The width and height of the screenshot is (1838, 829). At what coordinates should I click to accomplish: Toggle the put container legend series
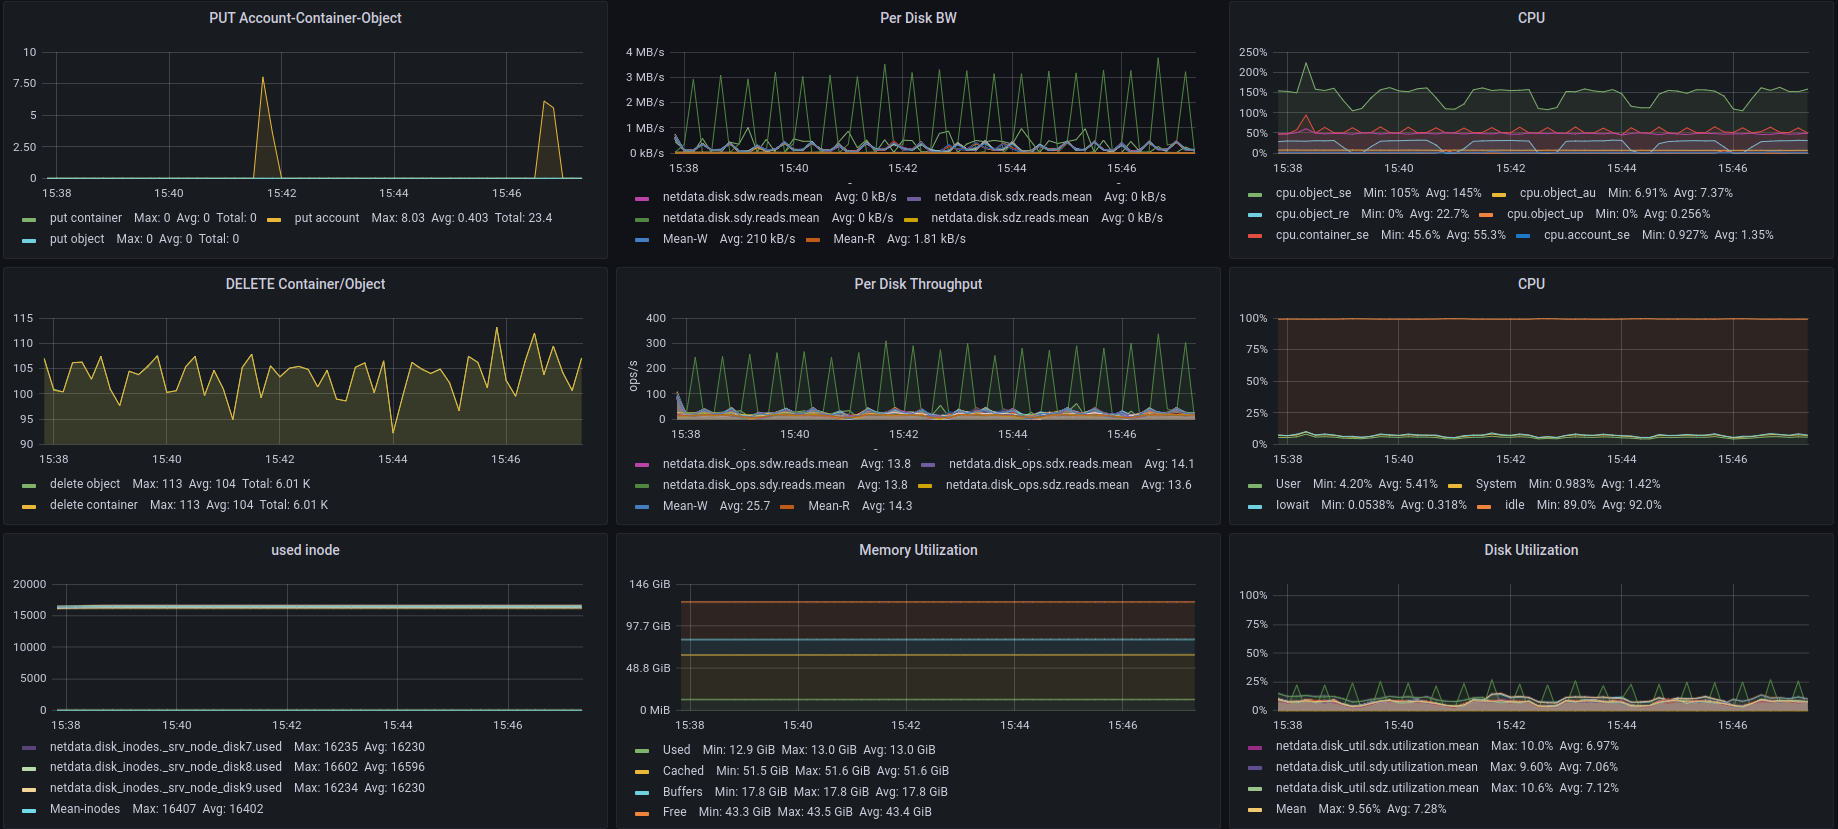coord(86,218)
